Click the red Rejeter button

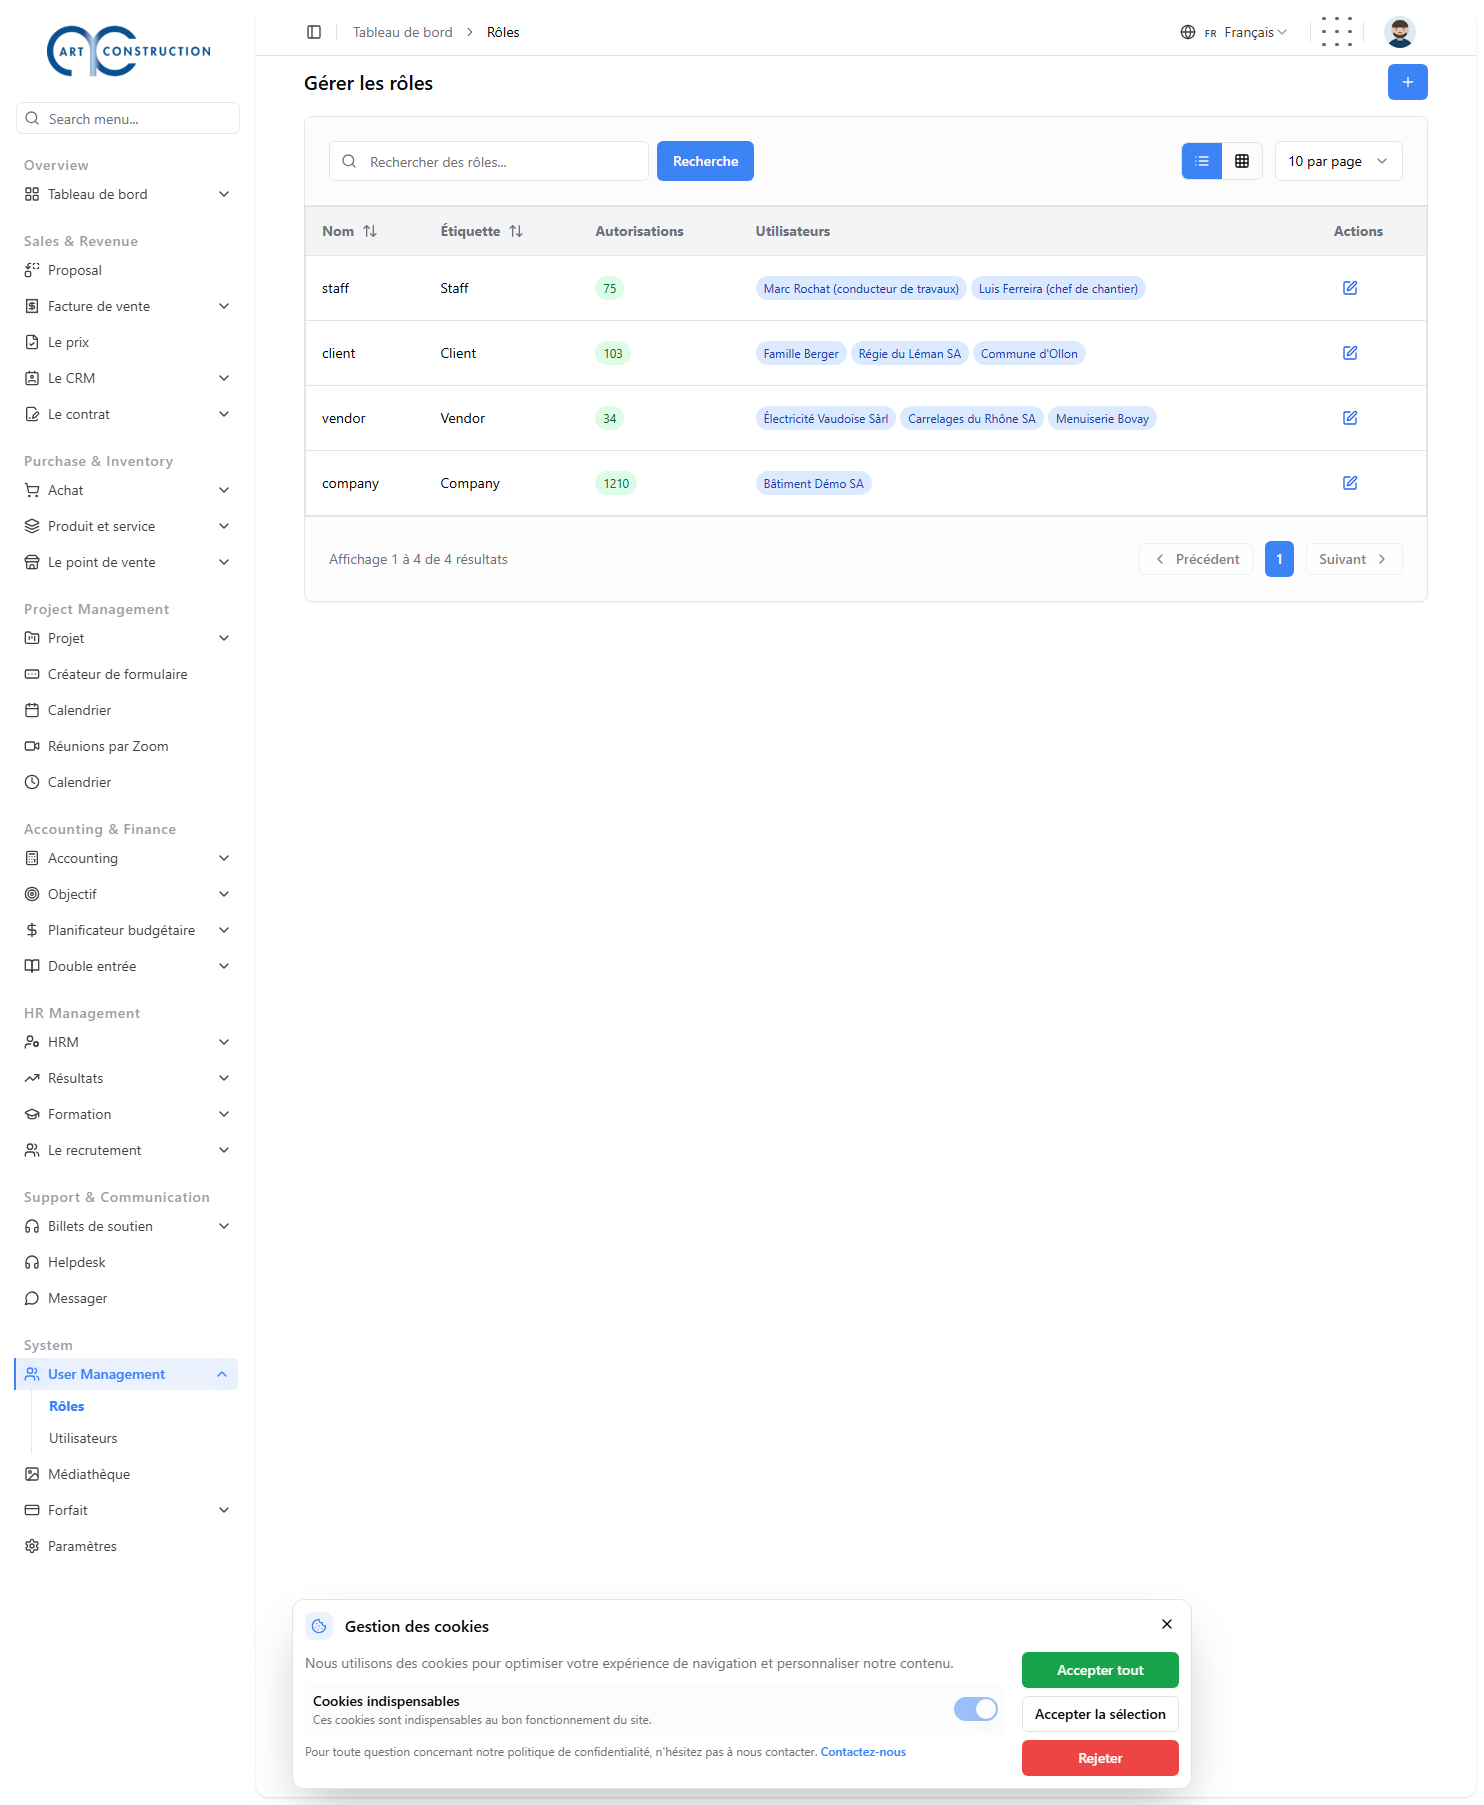(1100, 1758)
